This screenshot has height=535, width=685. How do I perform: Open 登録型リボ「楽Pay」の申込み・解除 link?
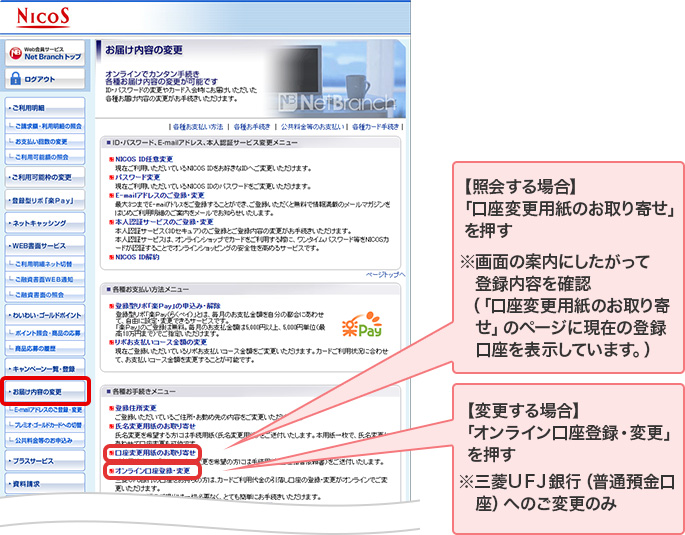click(168, 306)
